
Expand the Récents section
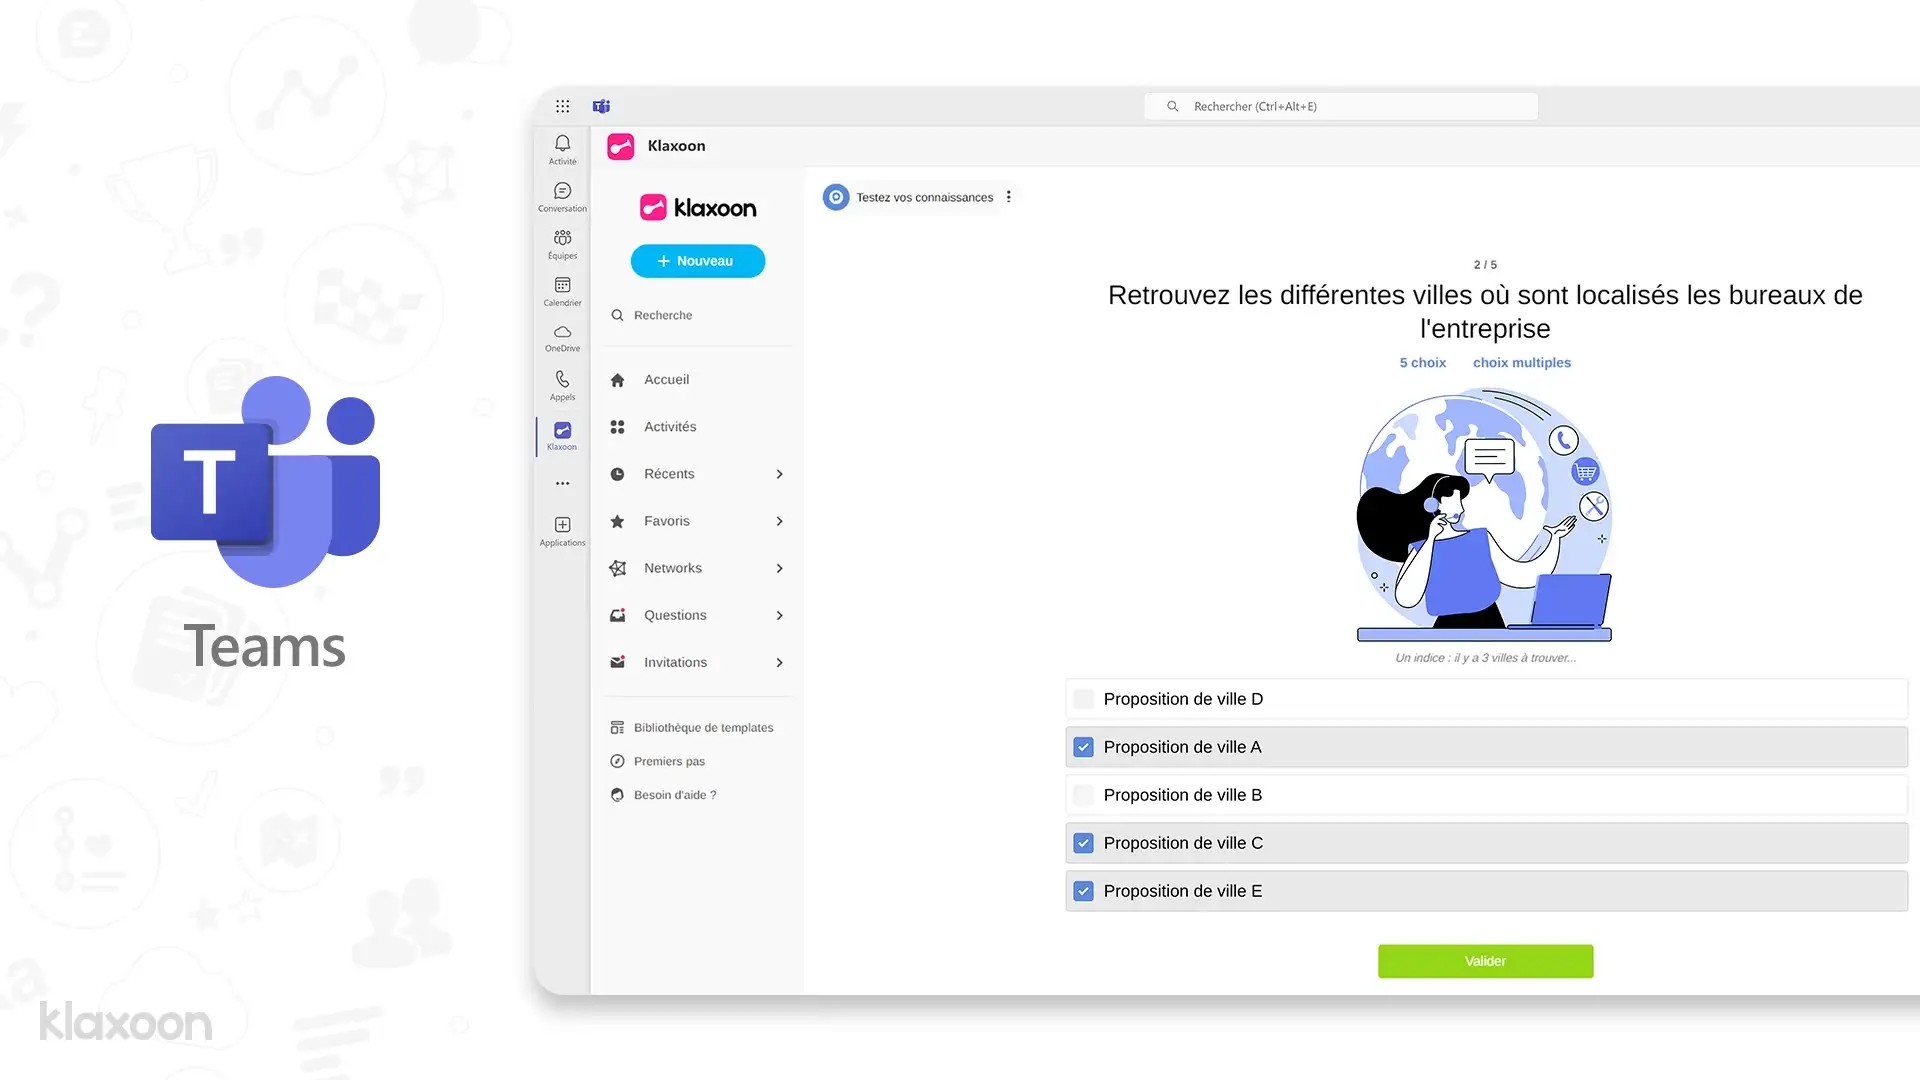pos(779,474)
